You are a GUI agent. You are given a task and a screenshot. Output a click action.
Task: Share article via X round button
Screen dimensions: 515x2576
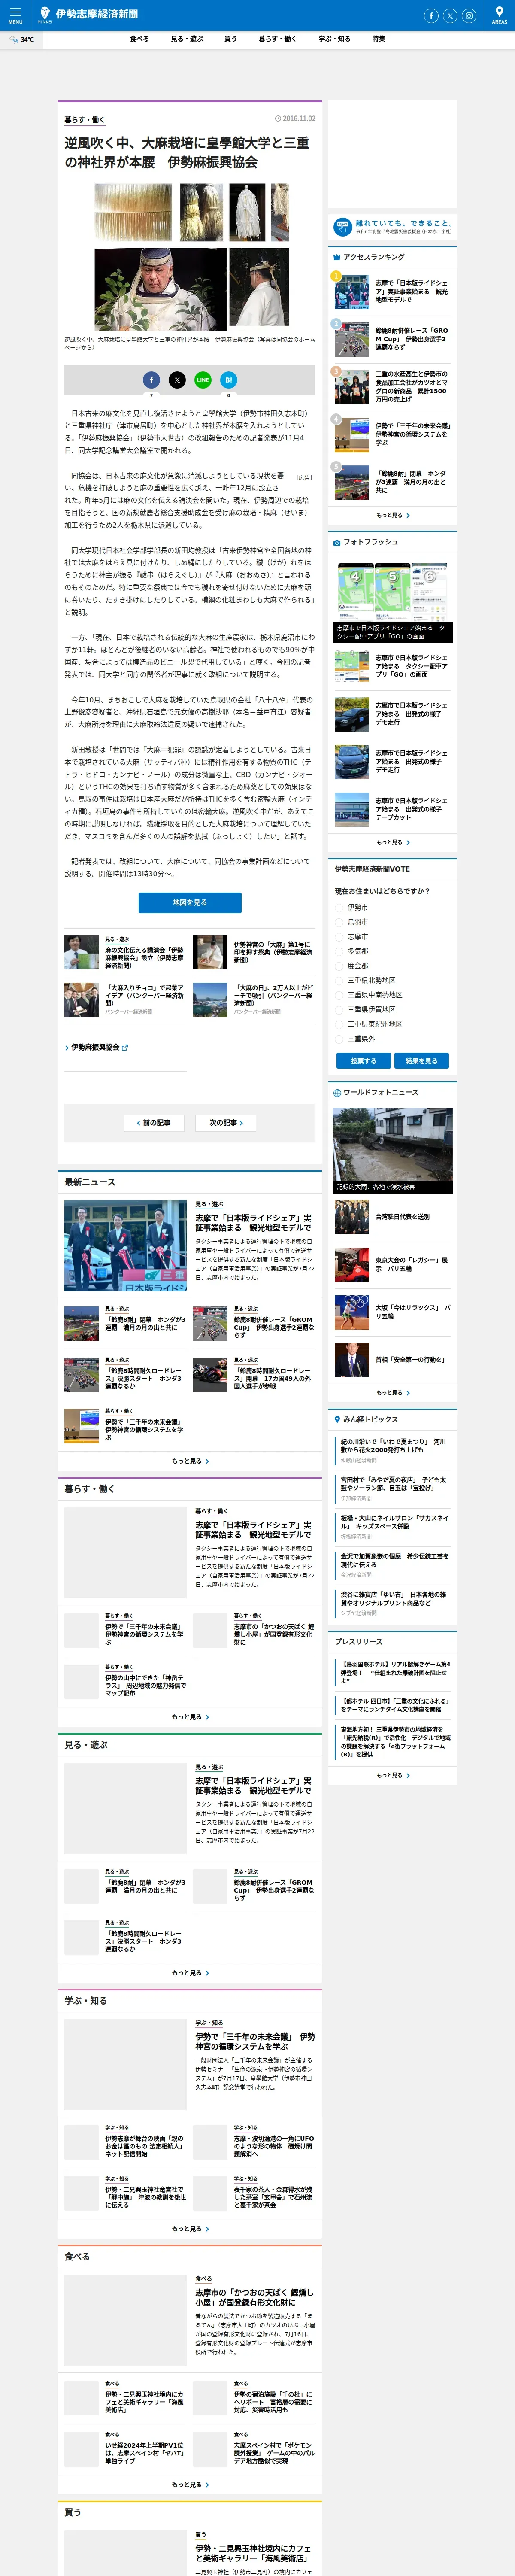pos(177,380)
